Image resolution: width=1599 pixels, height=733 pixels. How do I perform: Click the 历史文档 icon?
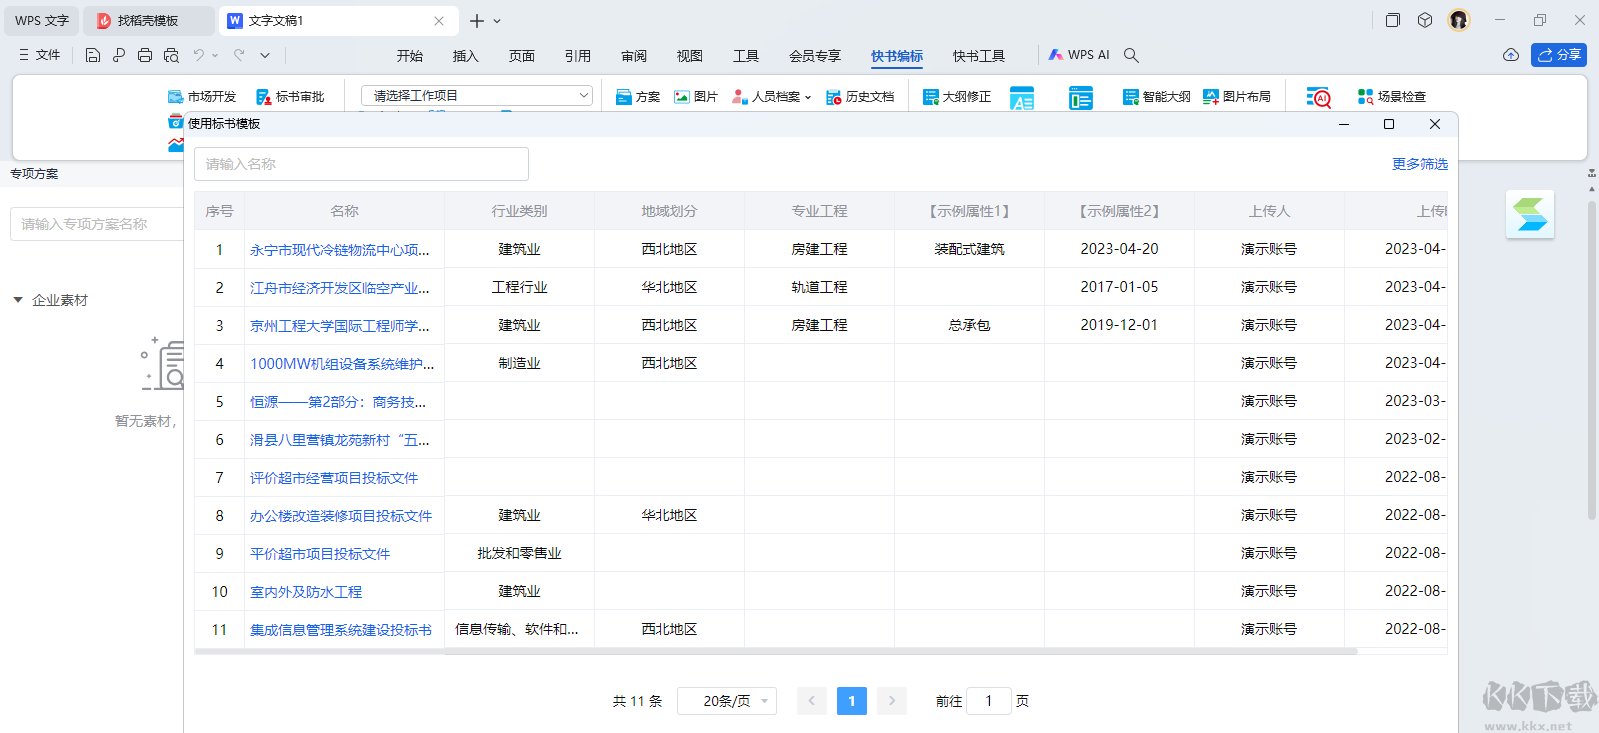click(834, 97)
